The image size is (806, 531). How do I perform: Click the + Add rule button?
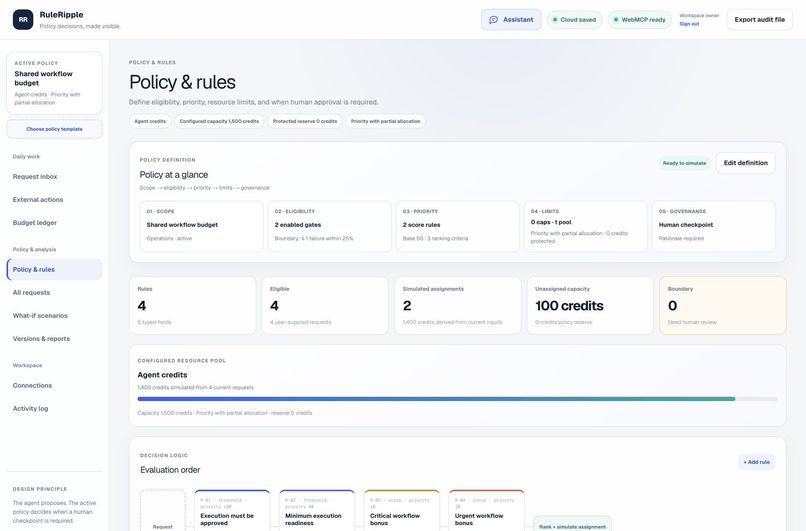757,462
